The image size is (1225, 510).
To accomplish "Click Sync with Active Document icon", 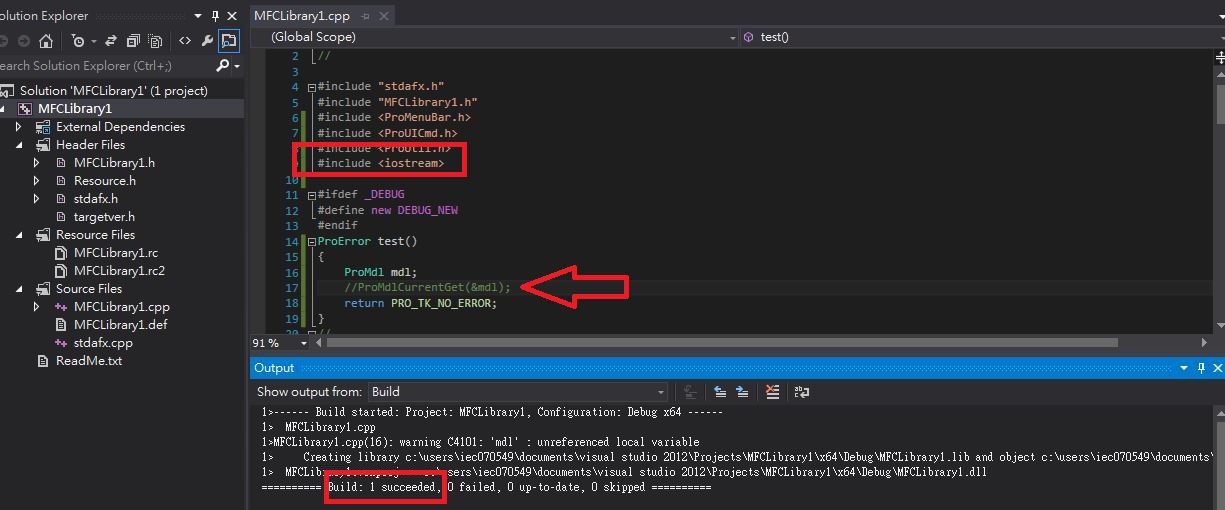I will coord(108,41).
